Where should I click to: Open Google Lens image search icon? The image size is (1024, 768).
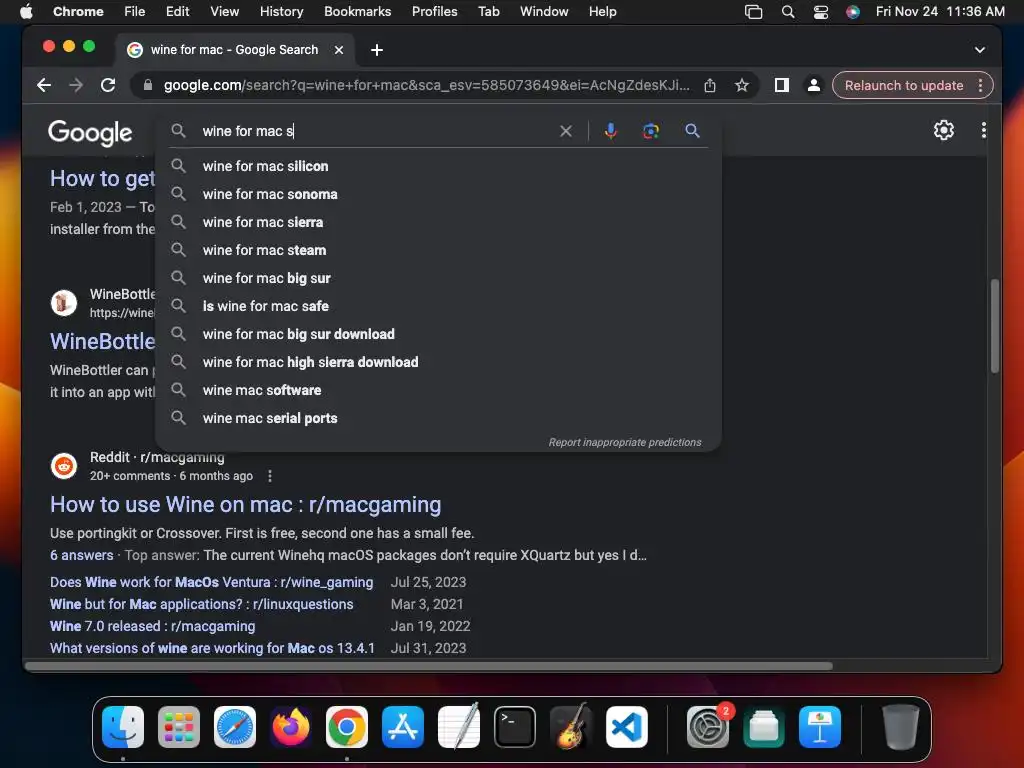pyautogui.click(x=650, y=131)
